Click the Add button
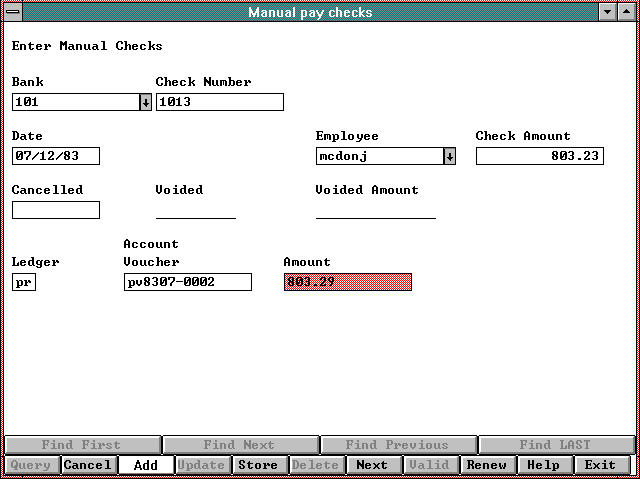The height and width of the screenshot is (479, 640). point(145,465)
